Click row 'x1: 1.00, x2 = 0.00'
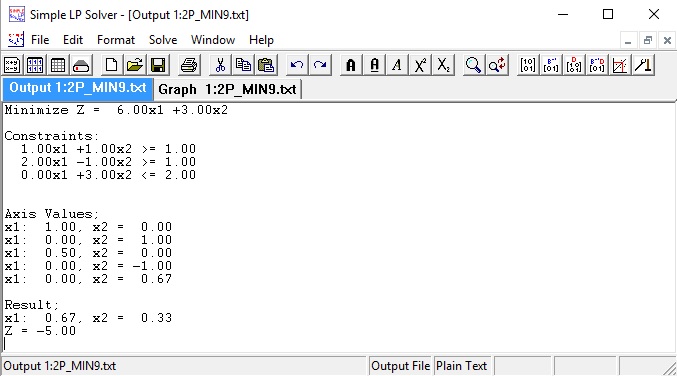Screen dimensions: 677x376 click(x=88, y=227)
